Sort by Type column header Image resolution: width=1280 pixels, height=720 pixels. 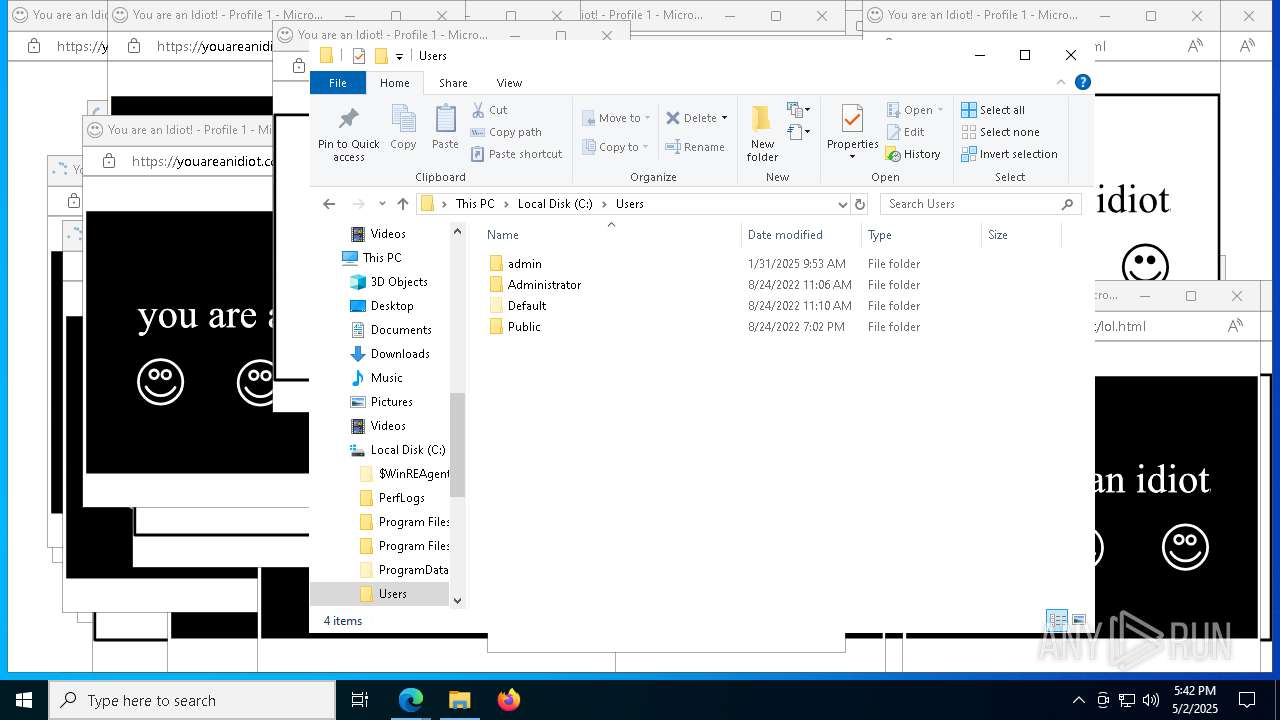(880, 235)
